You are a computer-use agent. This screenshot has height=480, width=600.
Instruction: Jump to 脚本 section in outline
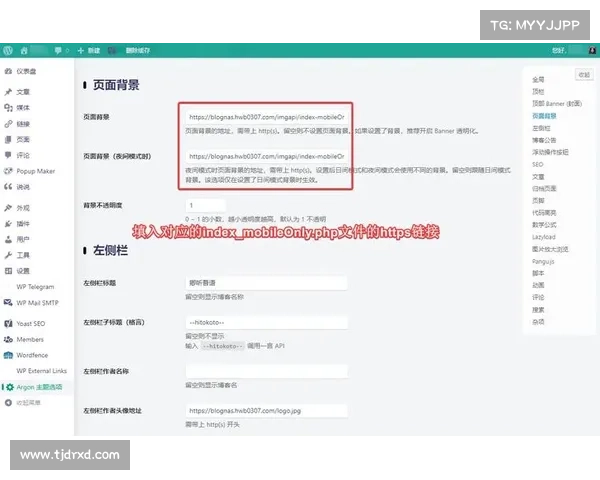[x=538, y=273]
